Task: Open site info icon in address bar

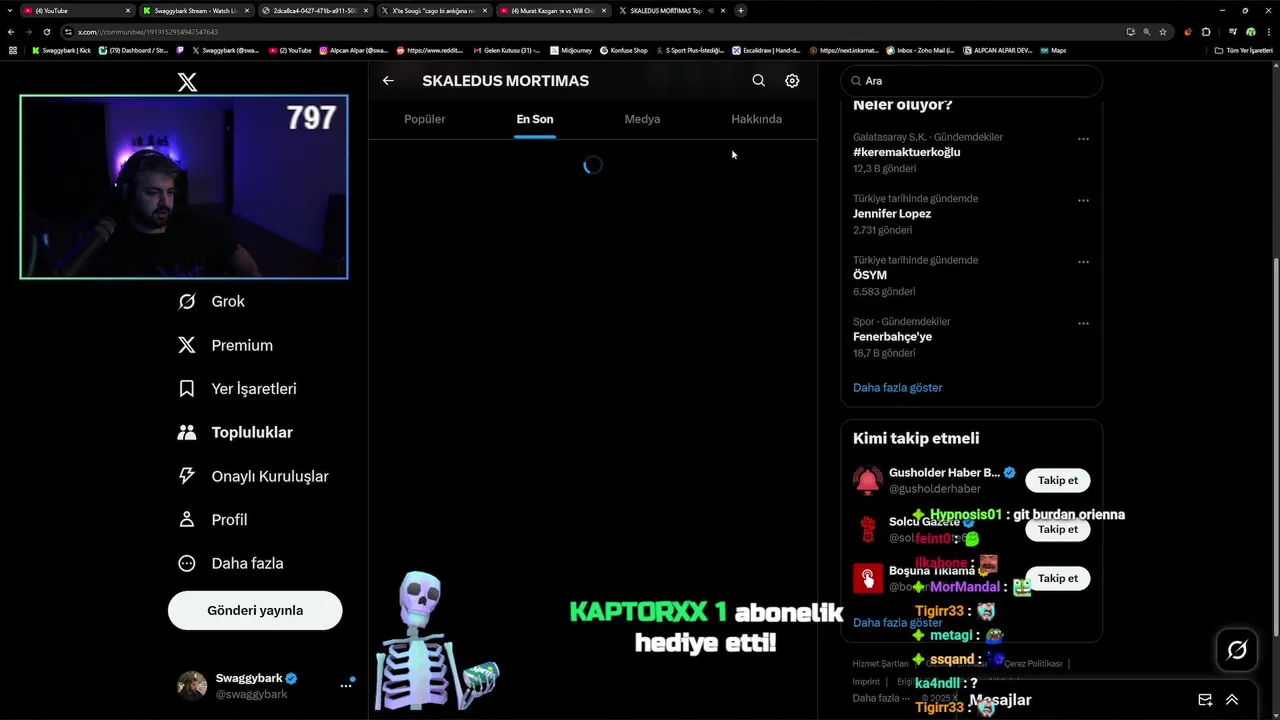Action: click(x=68, y=31)
